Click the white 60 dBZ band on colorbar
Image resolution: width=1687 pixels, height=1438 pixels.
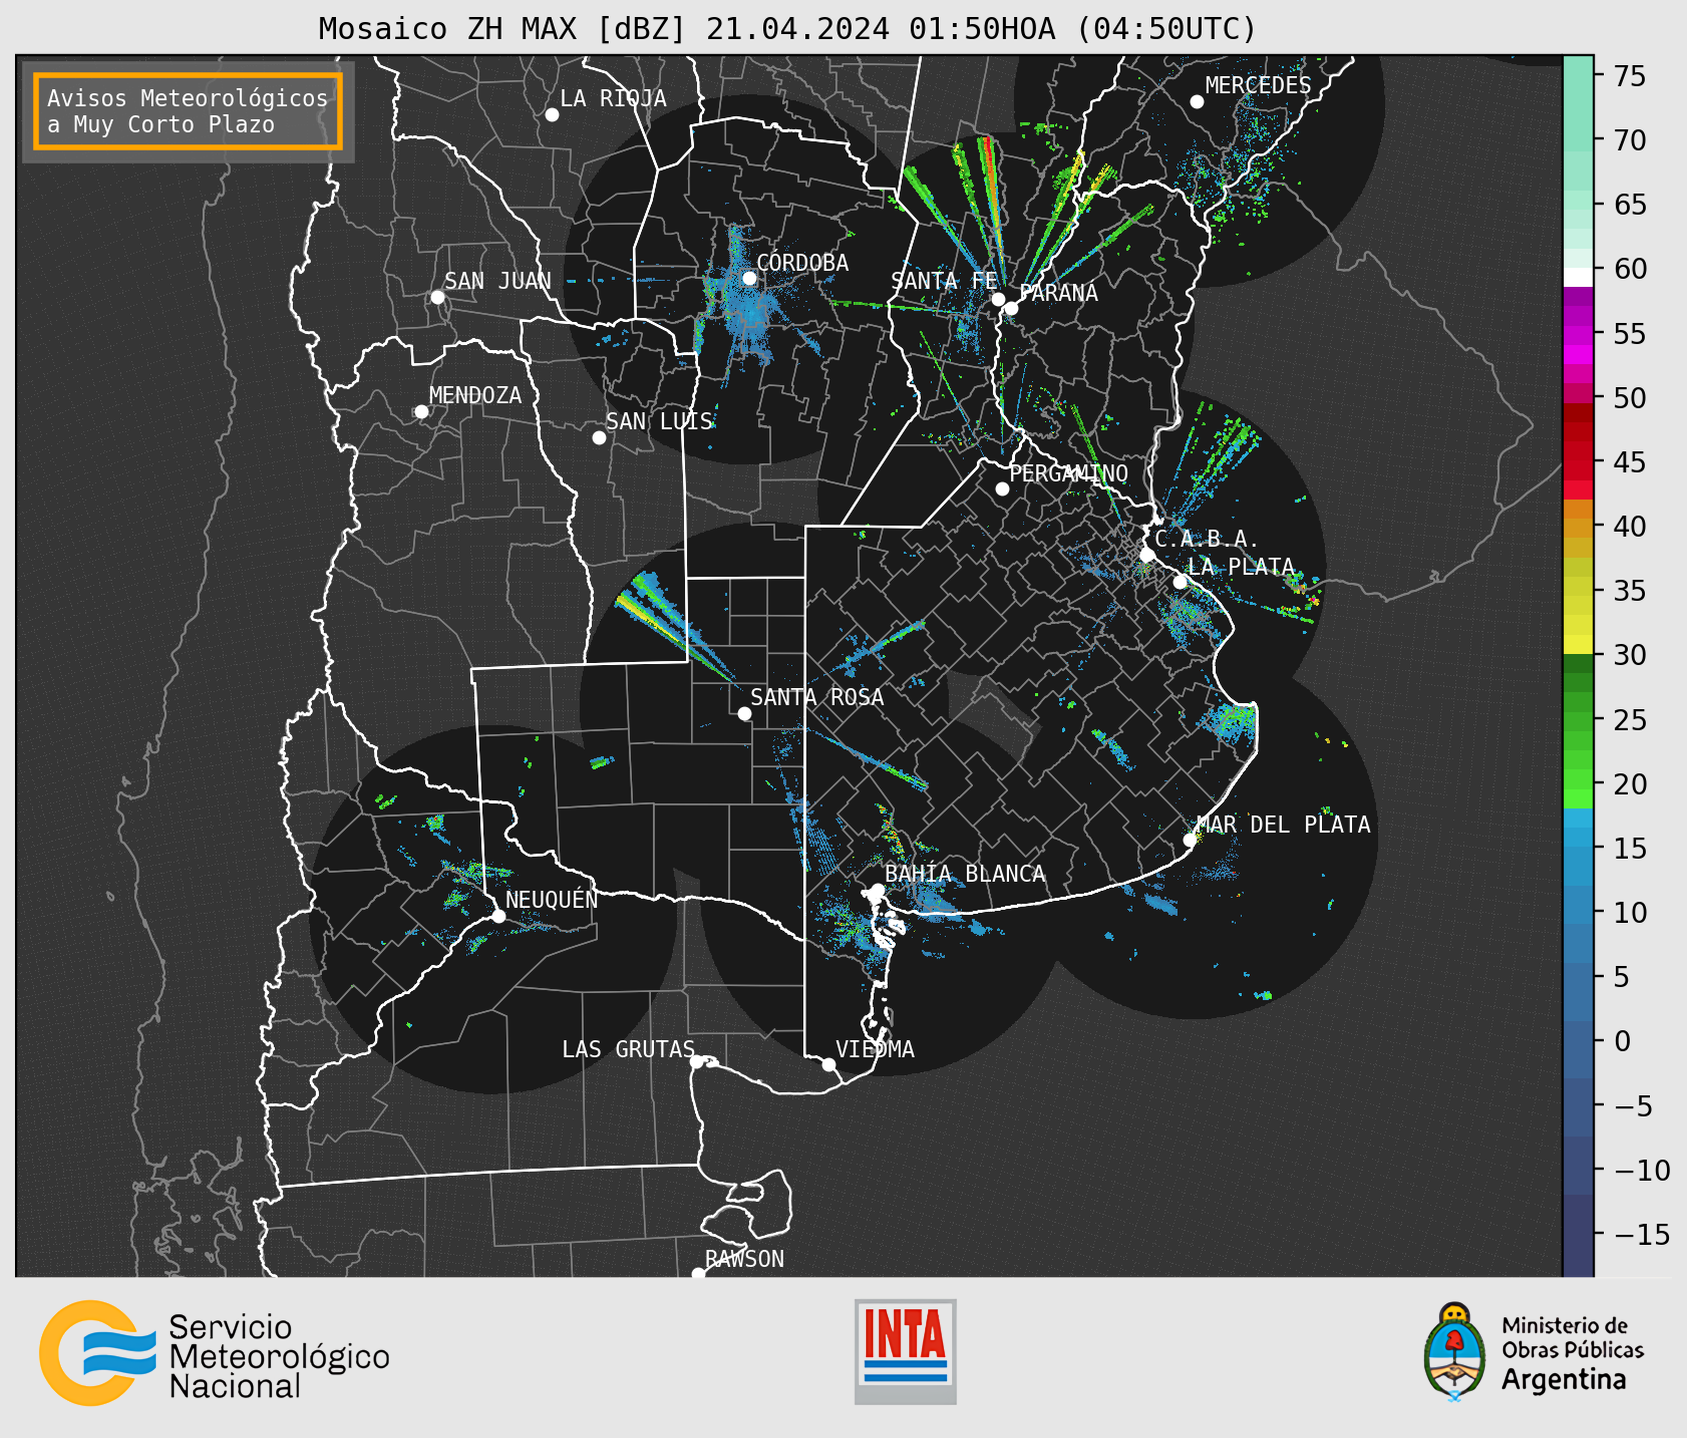tap(1578, 277)
